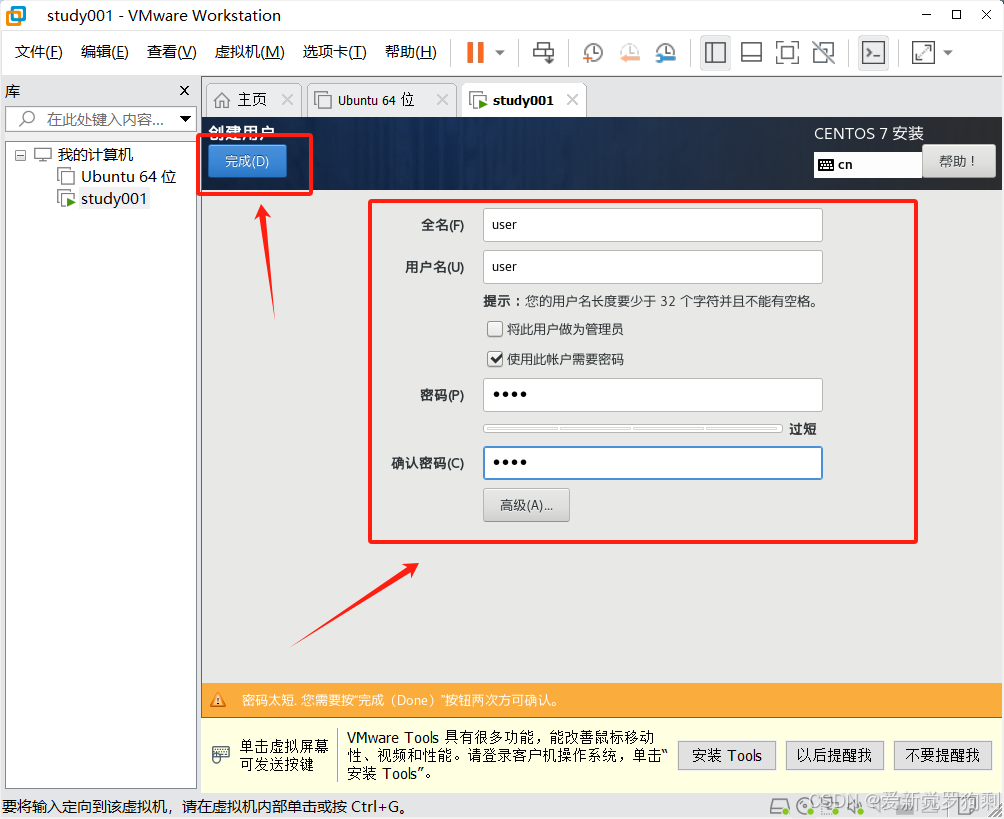
Task: Click the hard disk status icon in status bar
Action: tap(779, 806)
